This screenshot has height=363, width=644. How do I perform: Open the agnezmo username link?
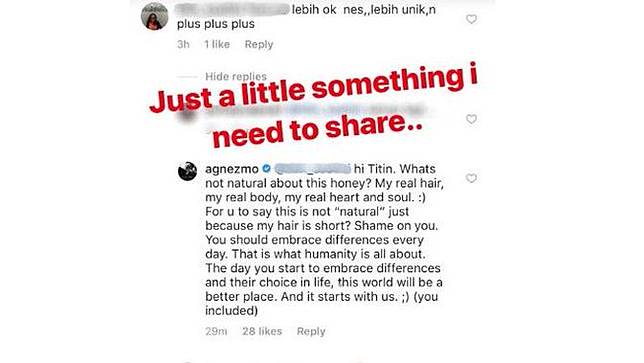pos(232,169)
